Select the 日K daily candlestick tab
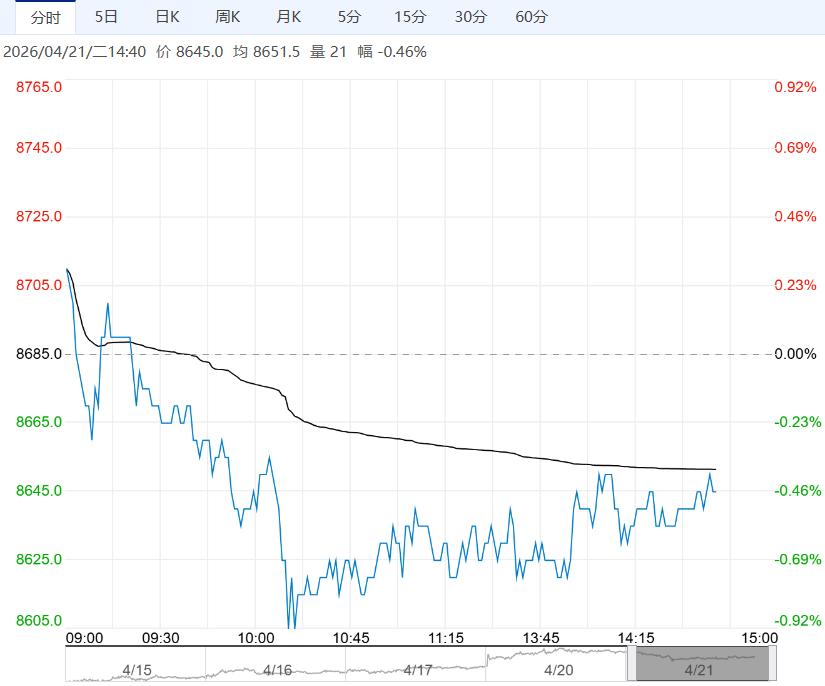This screenshot has height=686, width=825. (167, 17)
